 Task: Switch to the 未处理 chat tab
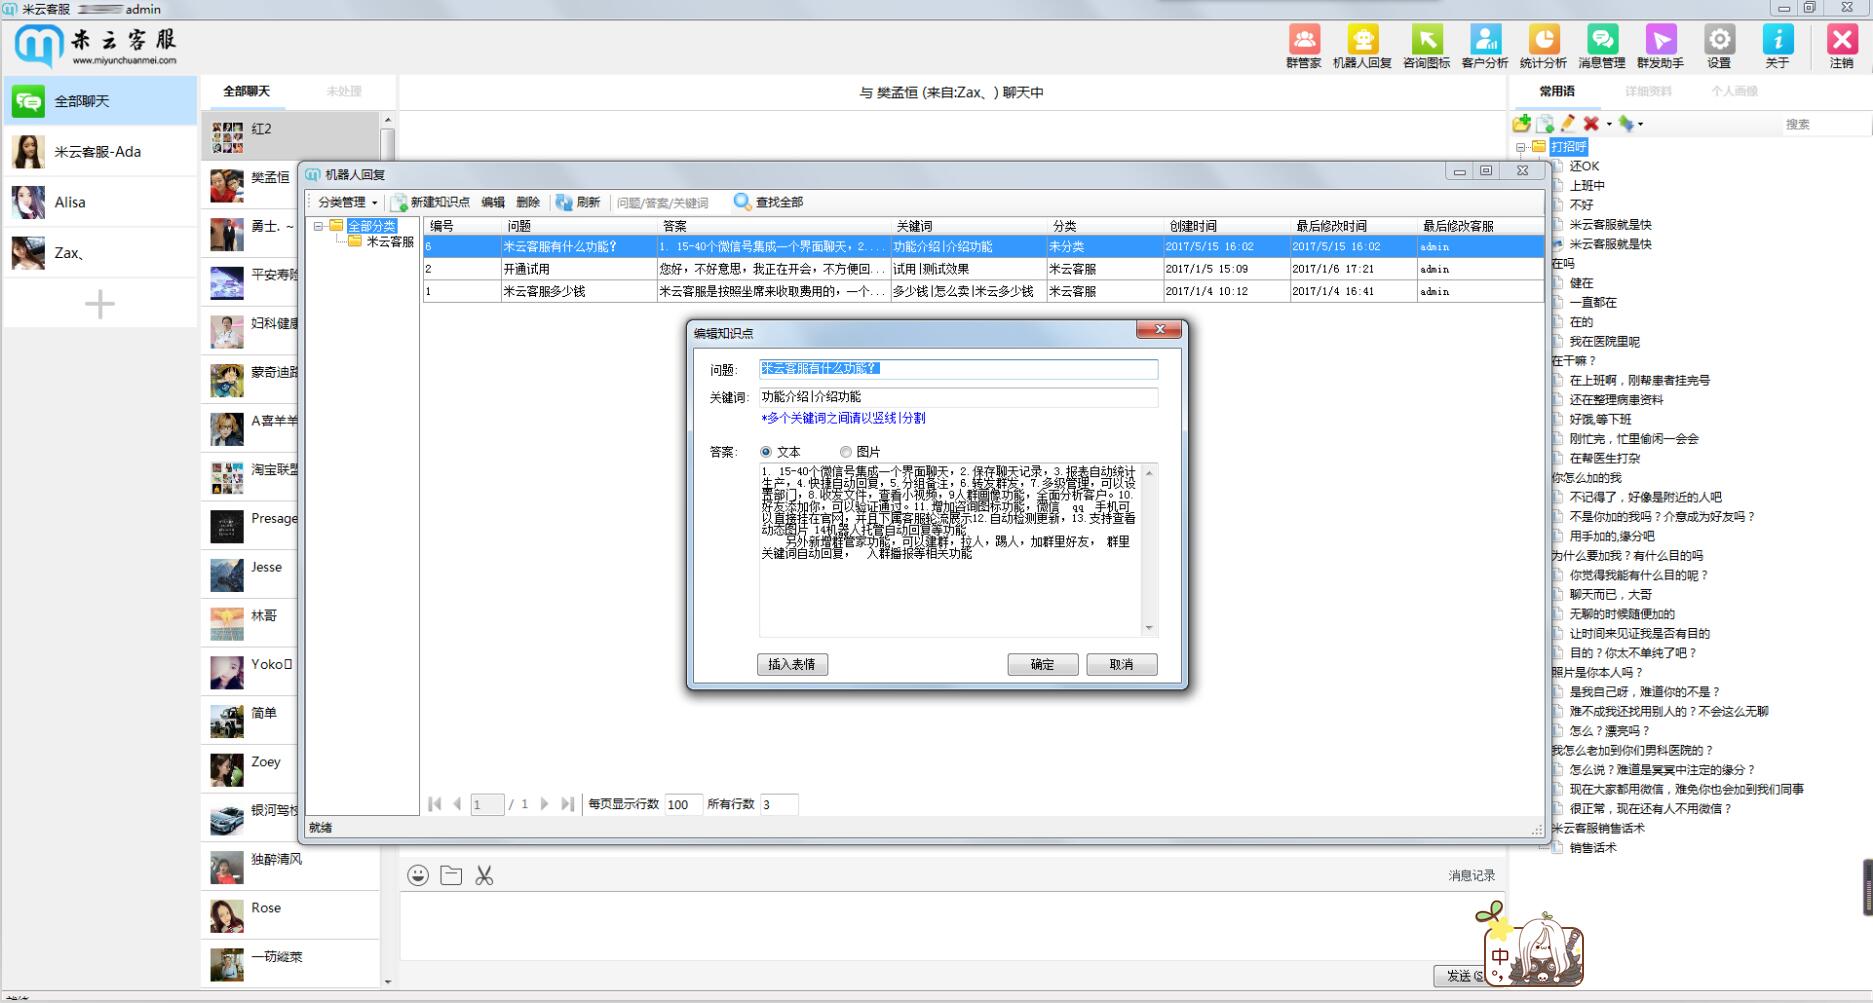pos(343,91)
